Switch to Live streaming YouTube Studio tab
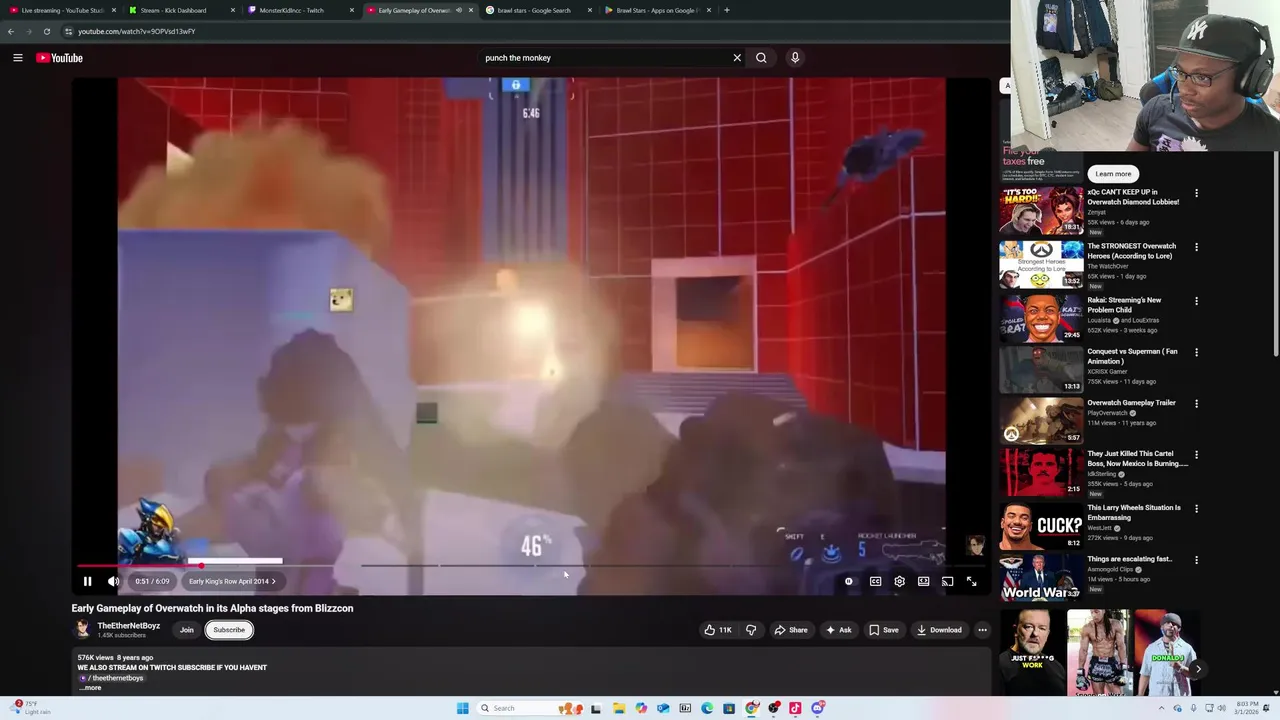The height and width of the screenshot is (720, 1280). (x=61, y=10)
